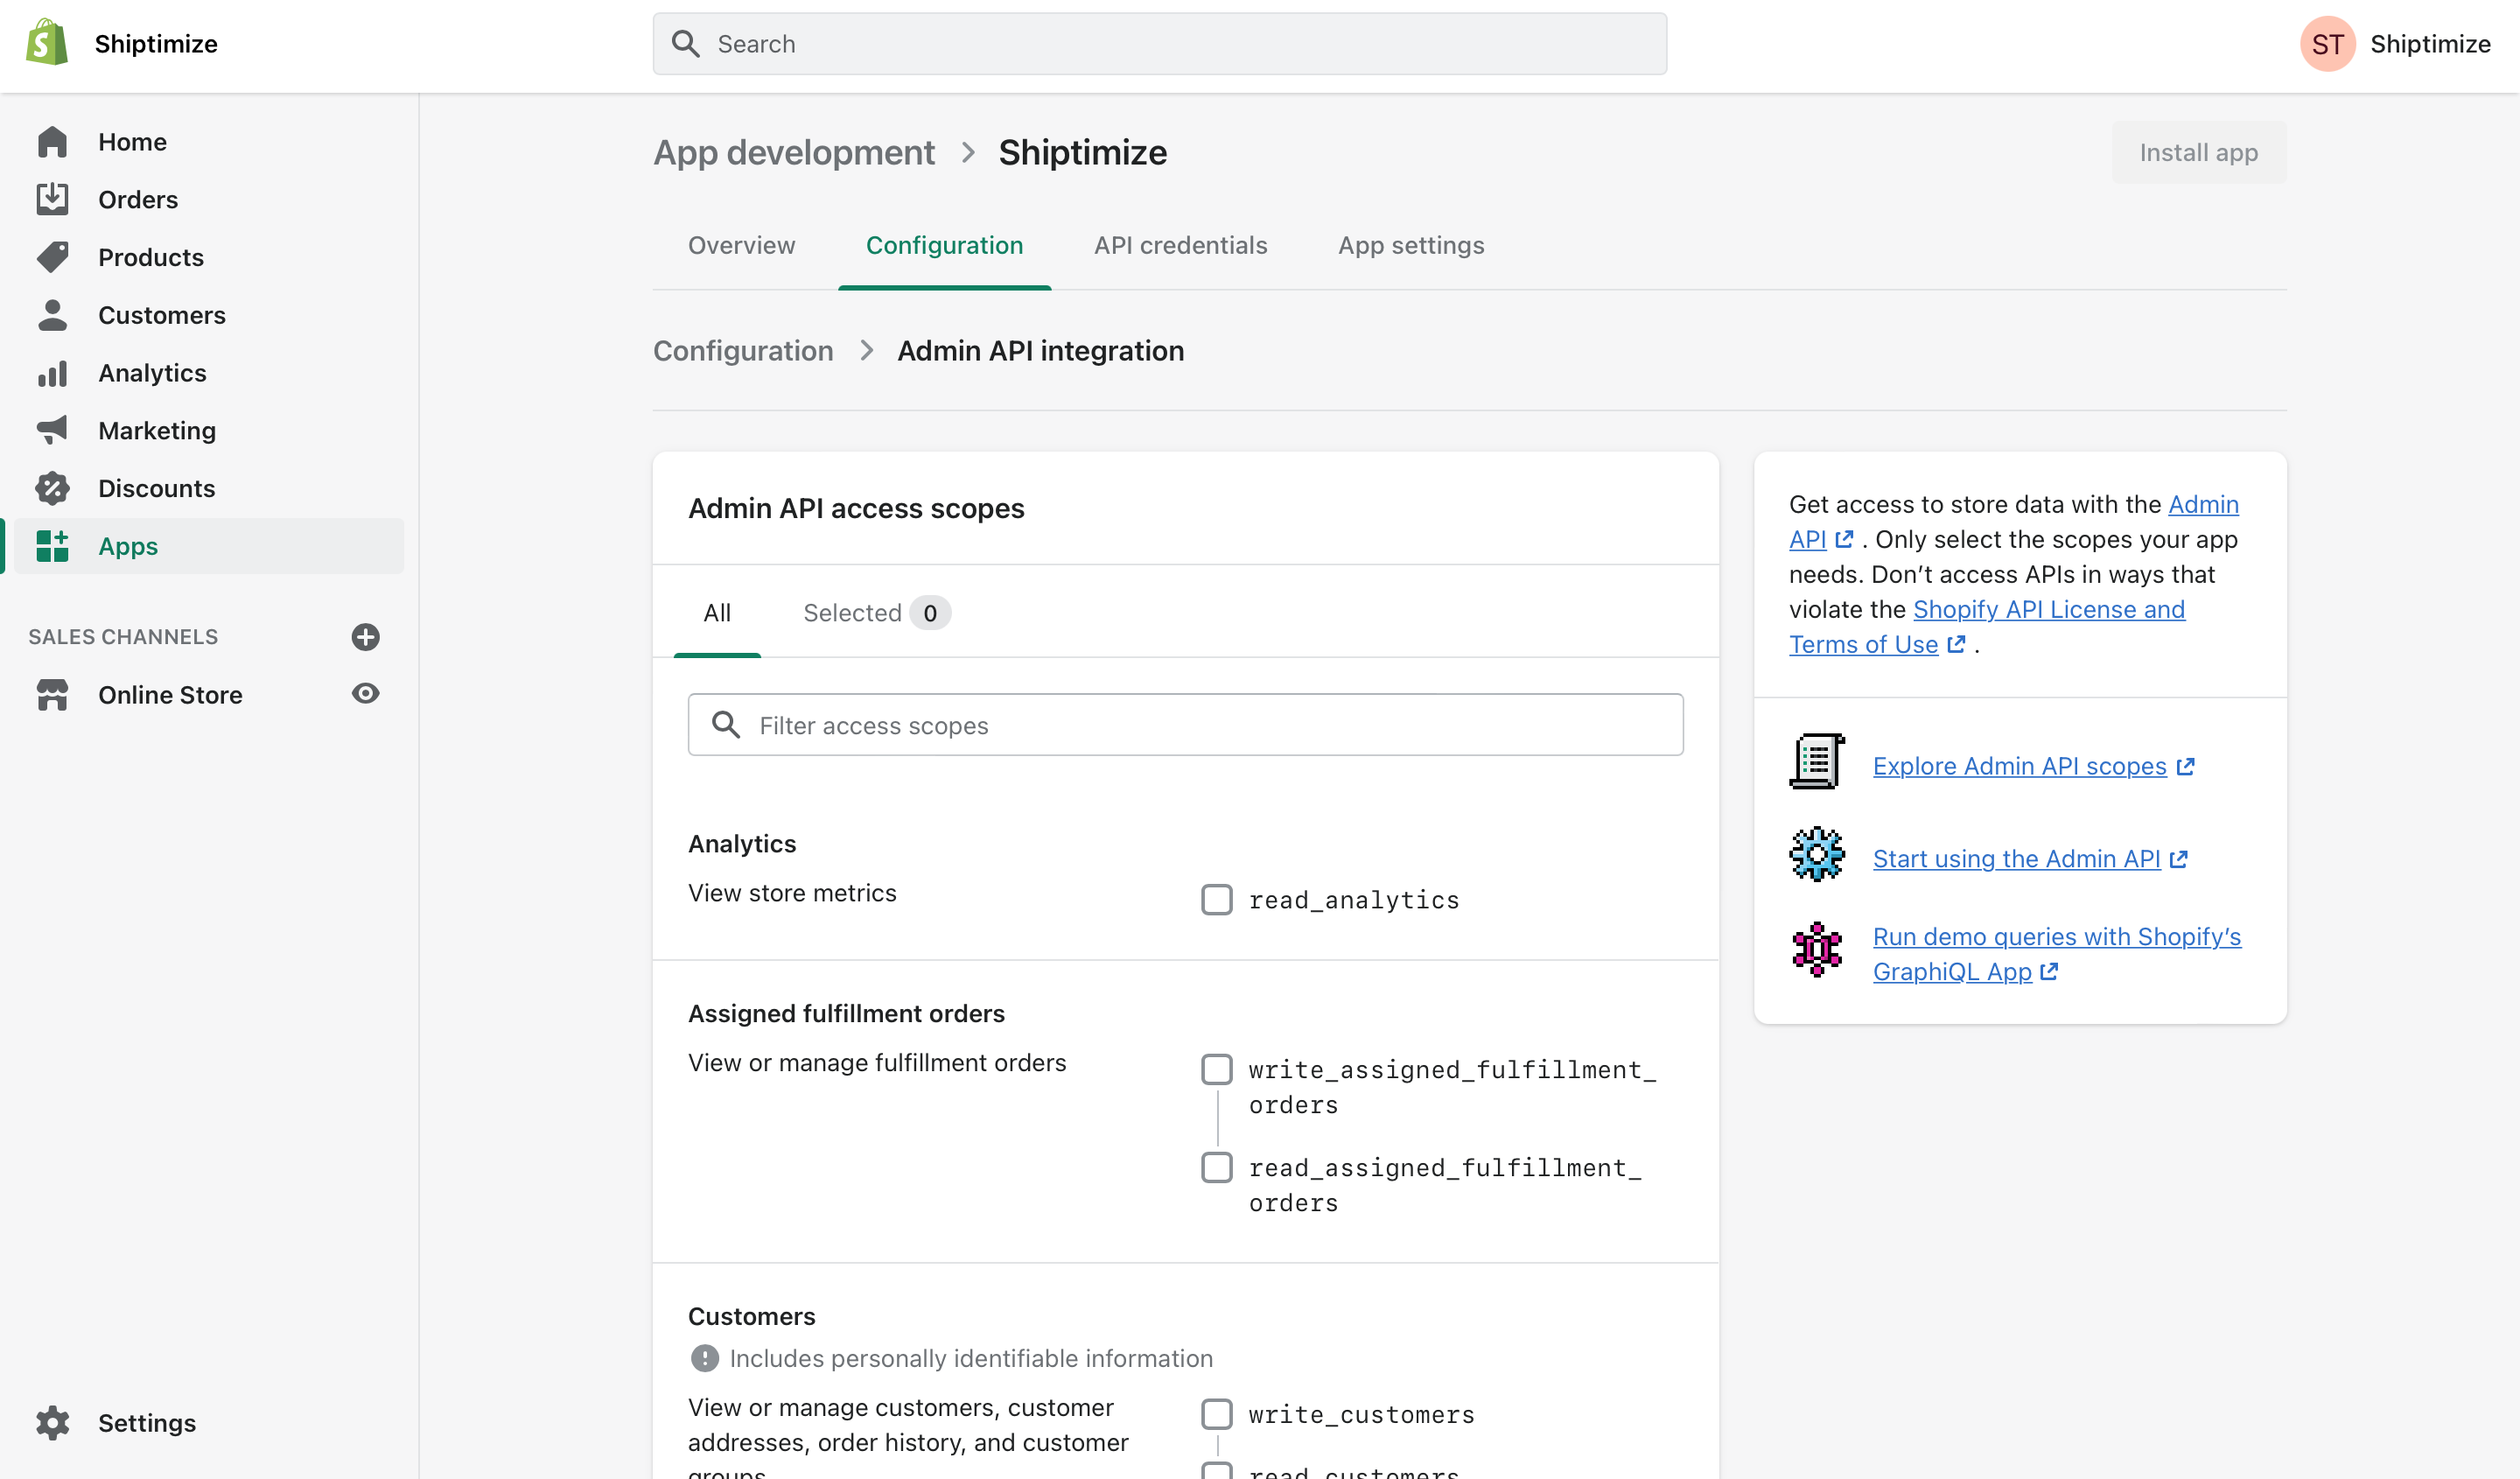
Task: Select the Configuration tab
Action: tap(944, 245)
